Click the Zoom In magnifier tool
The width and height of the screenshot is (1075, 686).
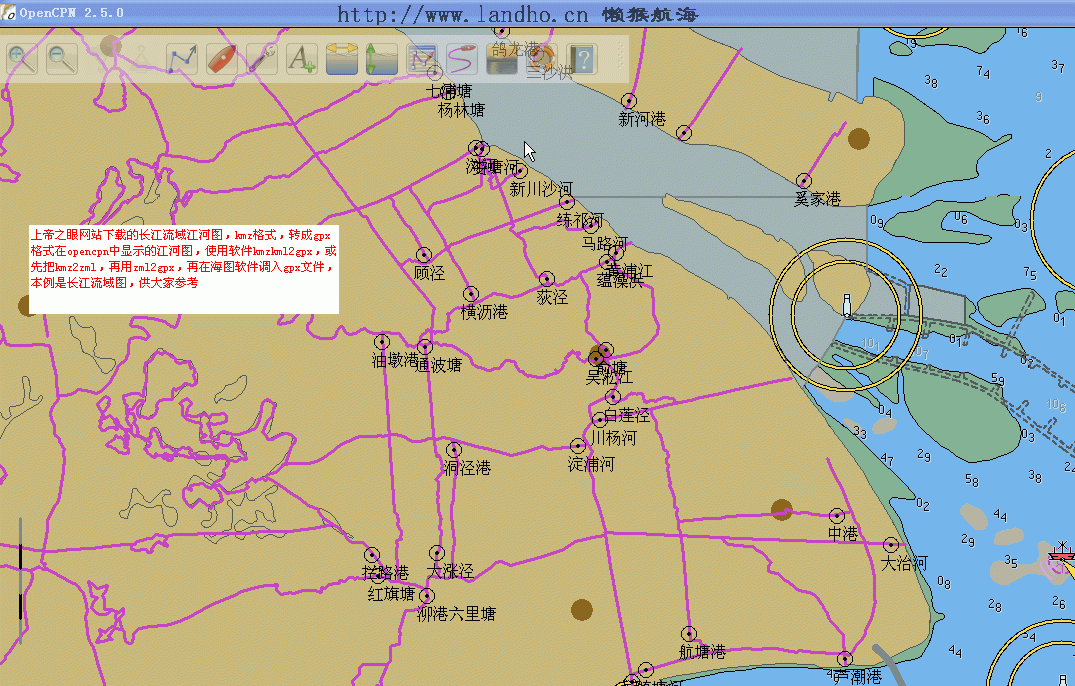tap(21, 59)
